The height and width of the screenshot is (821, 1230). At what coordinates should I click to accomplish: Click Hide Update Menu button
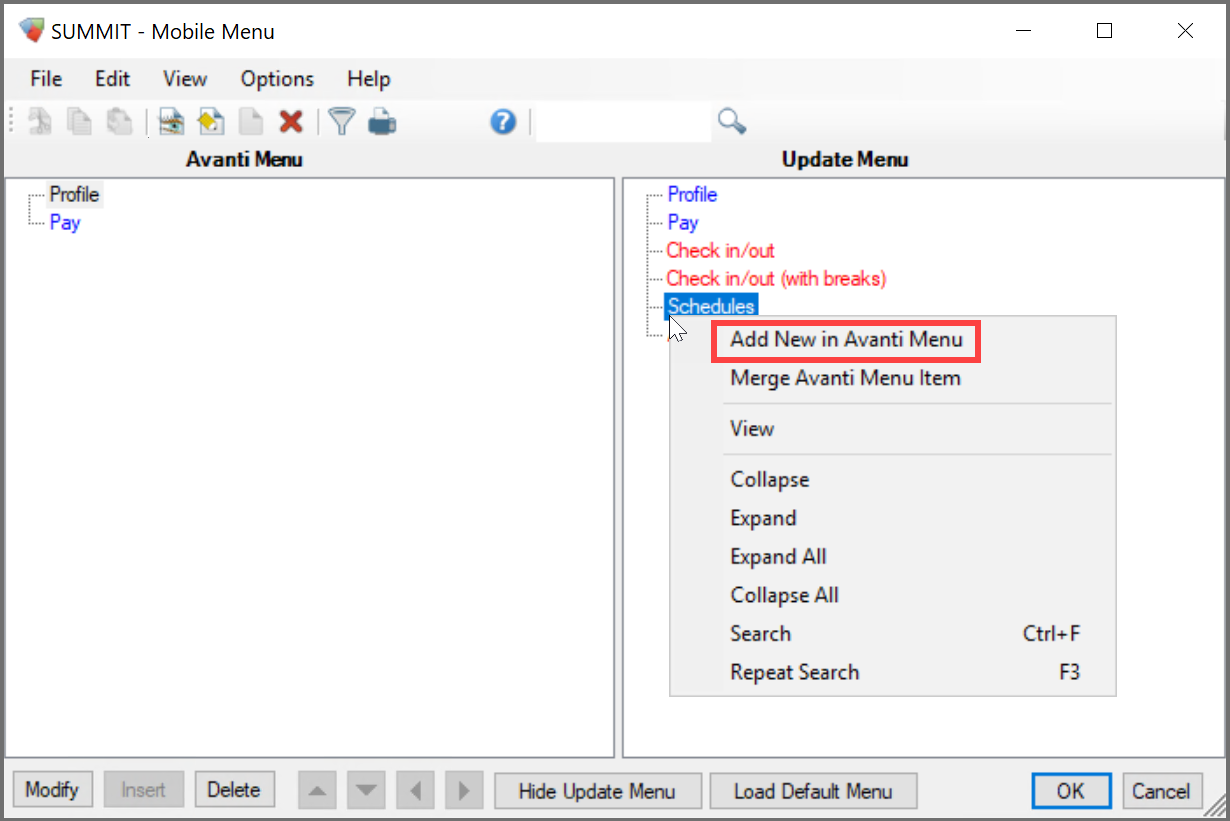click(x=597, y=791)
